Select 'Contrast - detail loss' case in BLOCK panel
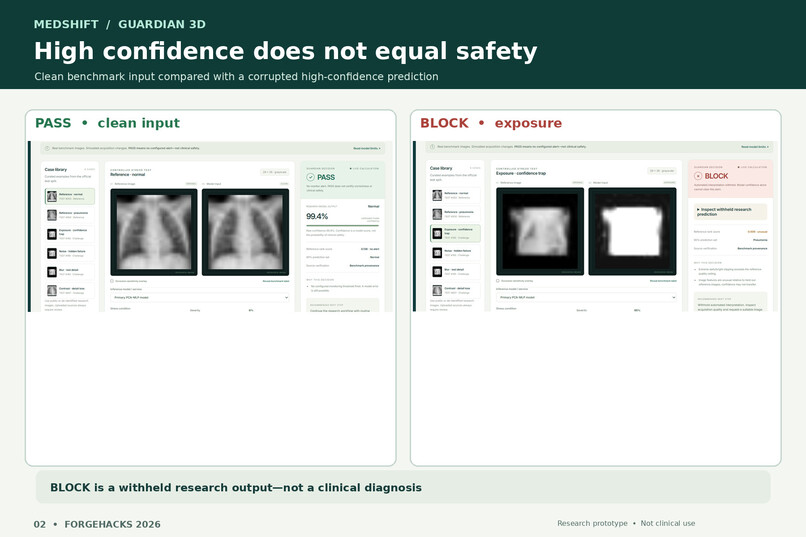806x537 pixels. pyautogui.click(x=455, y=290)
